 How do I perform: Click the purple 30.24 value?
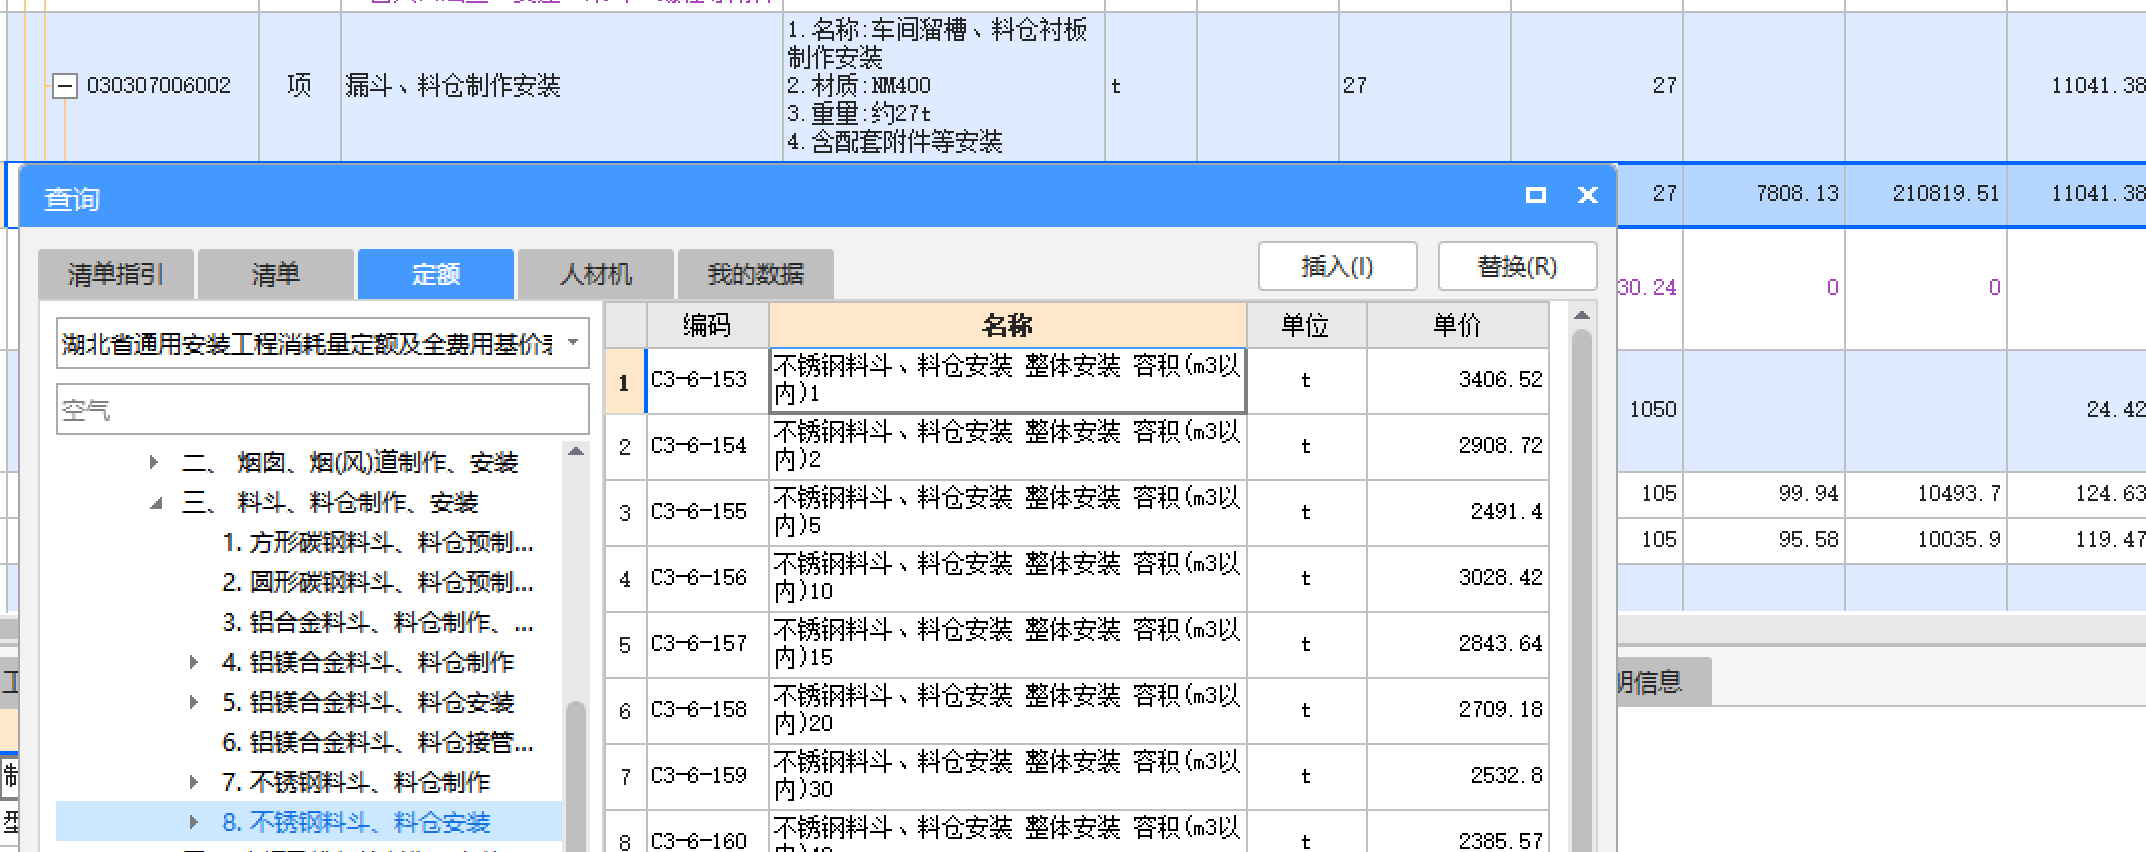coord(1647,288)
